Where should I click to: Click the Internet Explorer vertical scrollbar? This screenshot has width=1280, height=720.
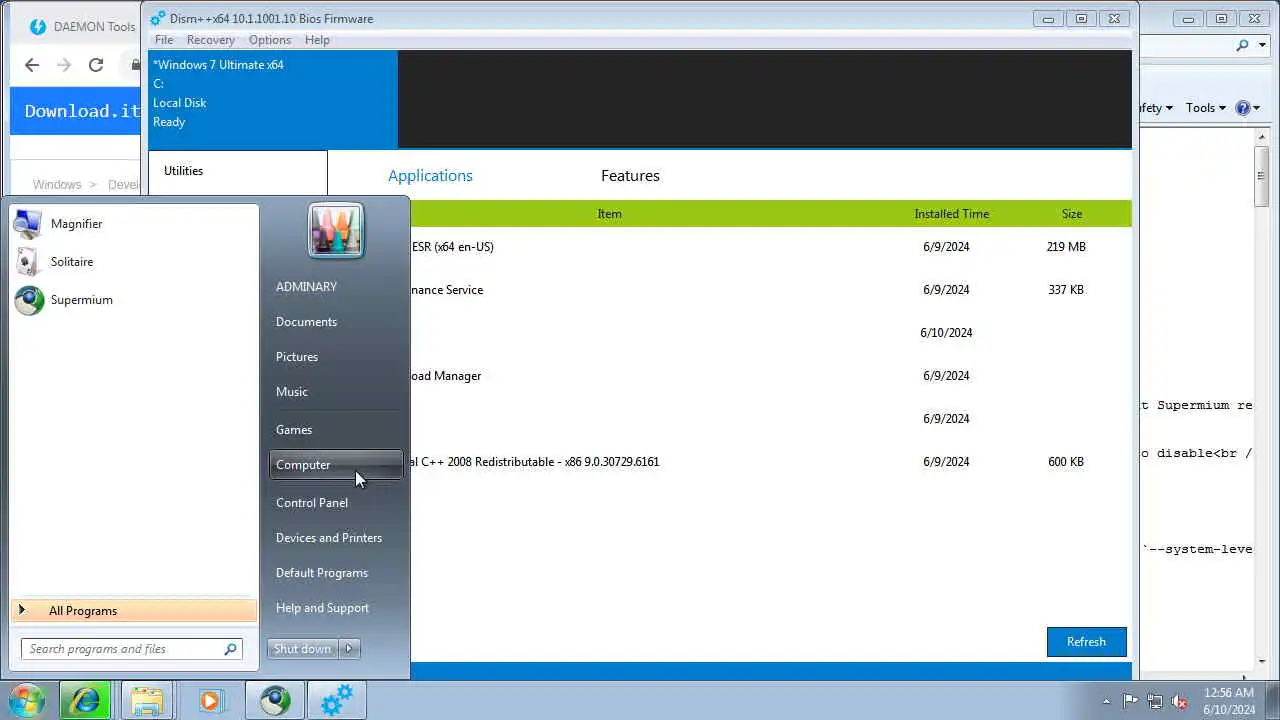(1261, 400)
